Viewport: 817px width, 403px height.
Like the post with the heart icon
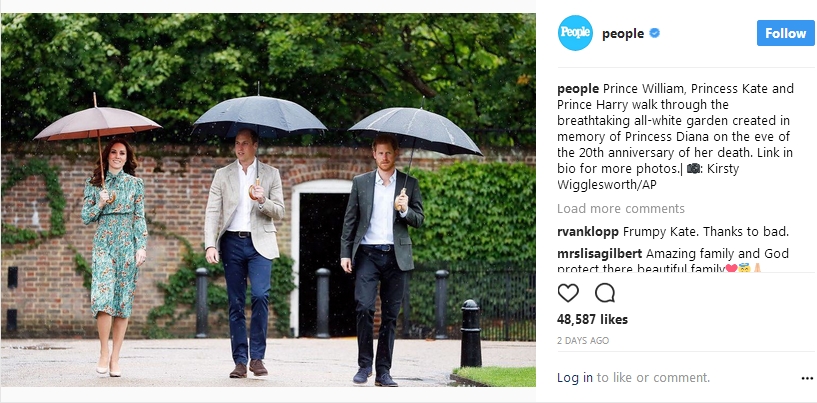(x=568, y=293)
